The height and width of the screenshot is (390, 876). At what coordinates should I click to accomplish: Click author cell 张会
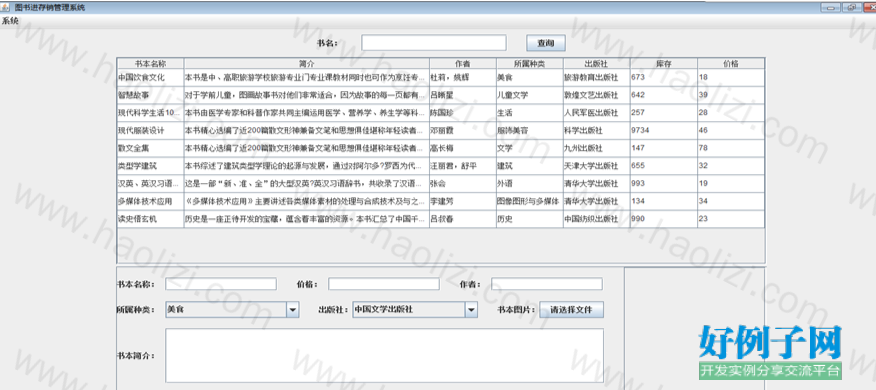click(x=463, y=184)
